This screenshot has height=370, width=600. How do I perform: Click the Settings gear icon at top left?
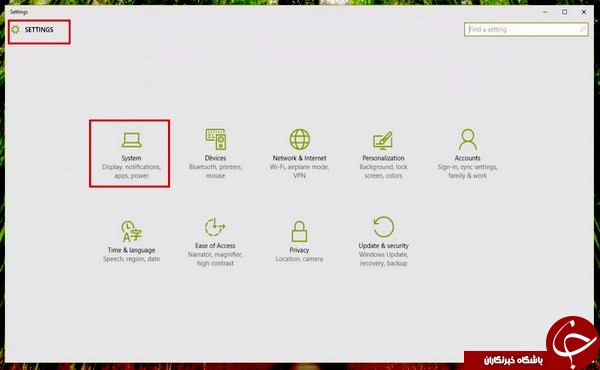[15, 29]
